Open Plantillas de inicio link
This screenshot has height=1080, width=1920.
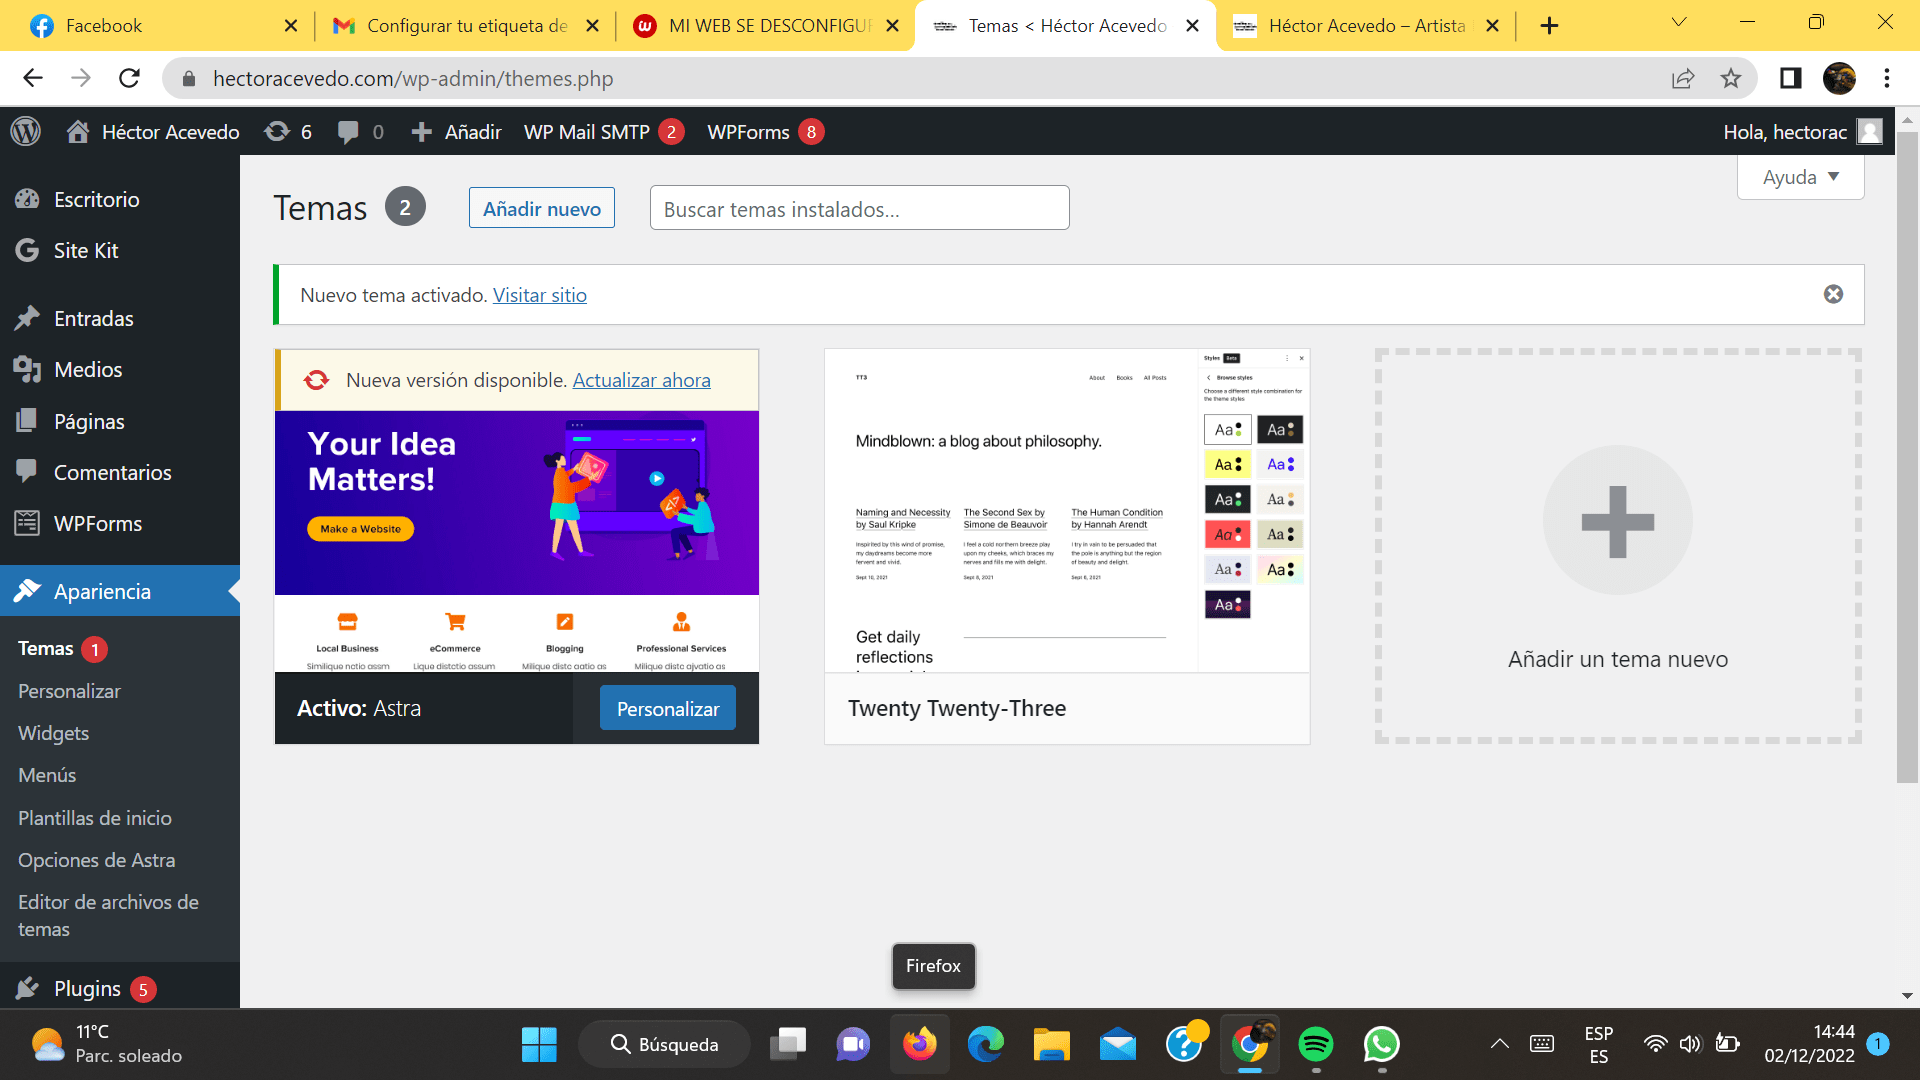click(x=95, y=818)
